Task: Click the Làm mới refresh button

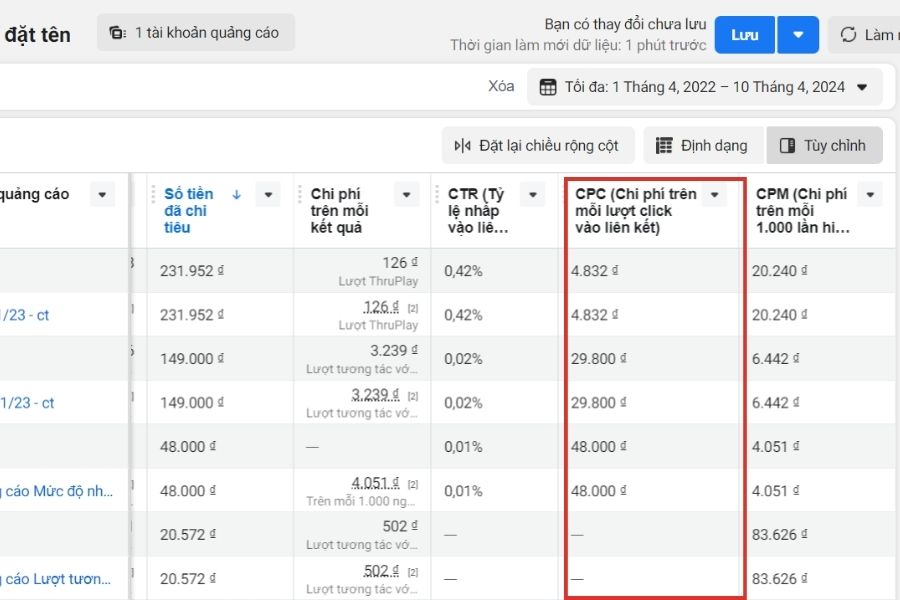Action: click(x=866, y=35)
